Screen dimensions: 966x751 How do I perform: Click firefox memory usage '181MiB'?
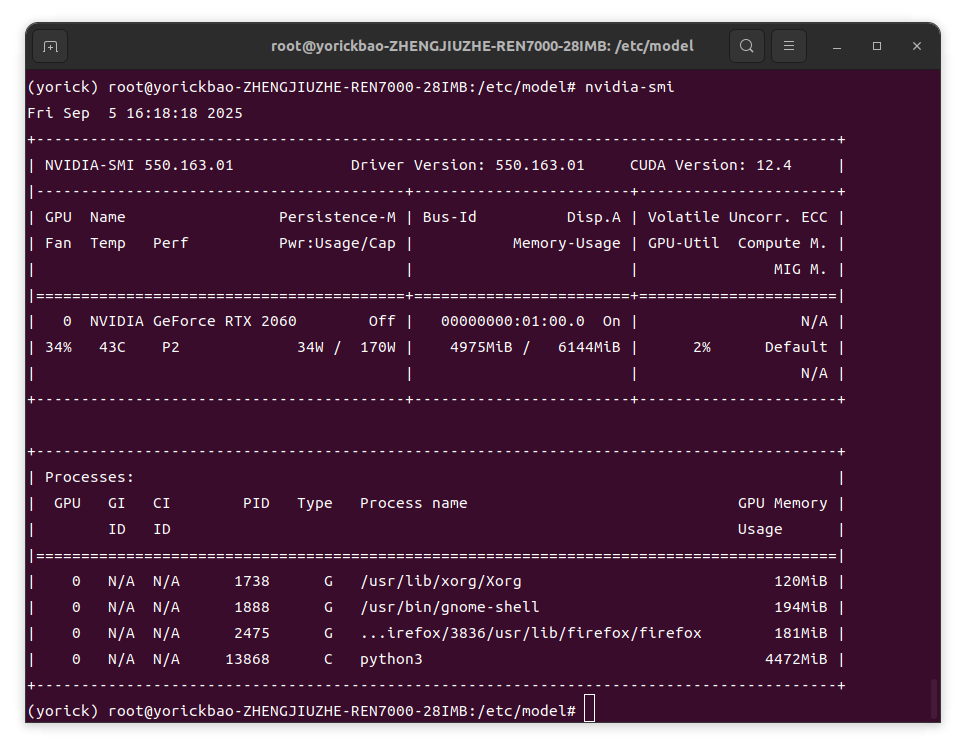(x=800, y=633)
